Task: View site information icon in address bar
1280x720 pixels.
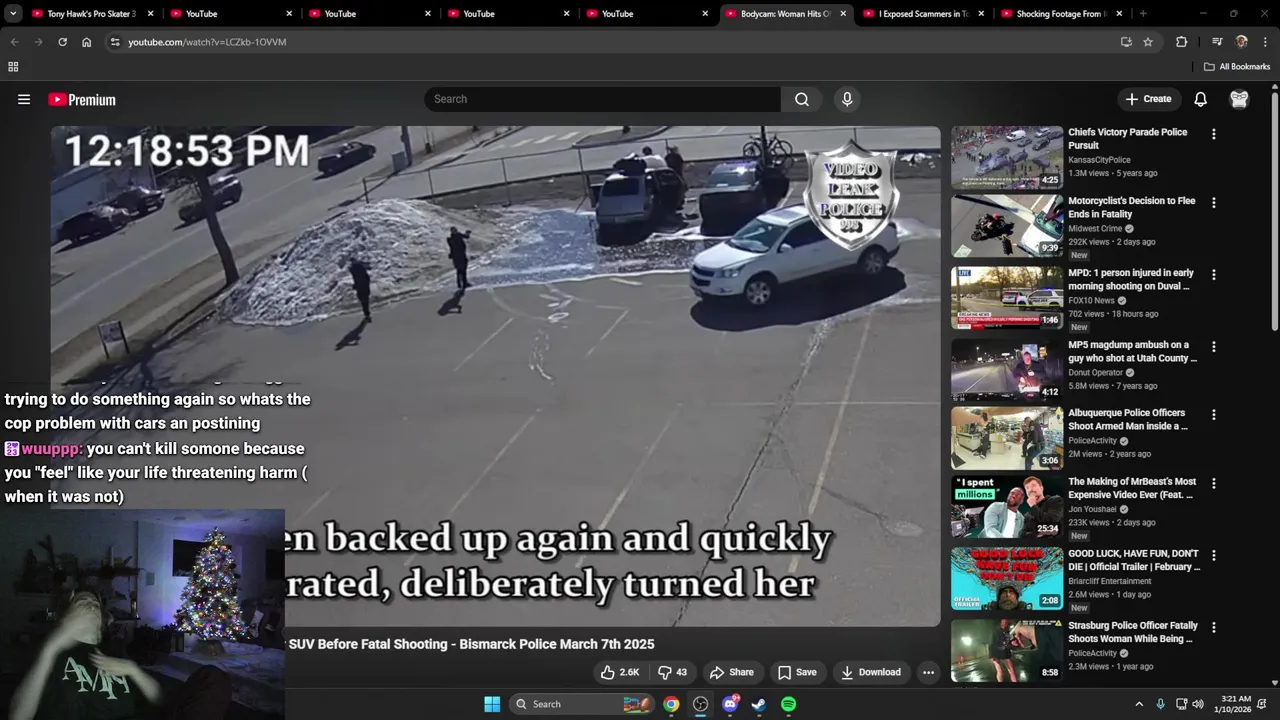Action: 115,42
